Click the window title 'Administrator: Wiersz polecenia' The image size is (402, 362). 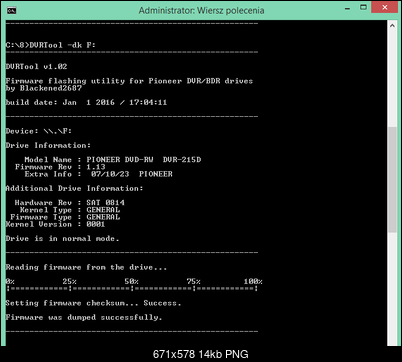(201, 10)
